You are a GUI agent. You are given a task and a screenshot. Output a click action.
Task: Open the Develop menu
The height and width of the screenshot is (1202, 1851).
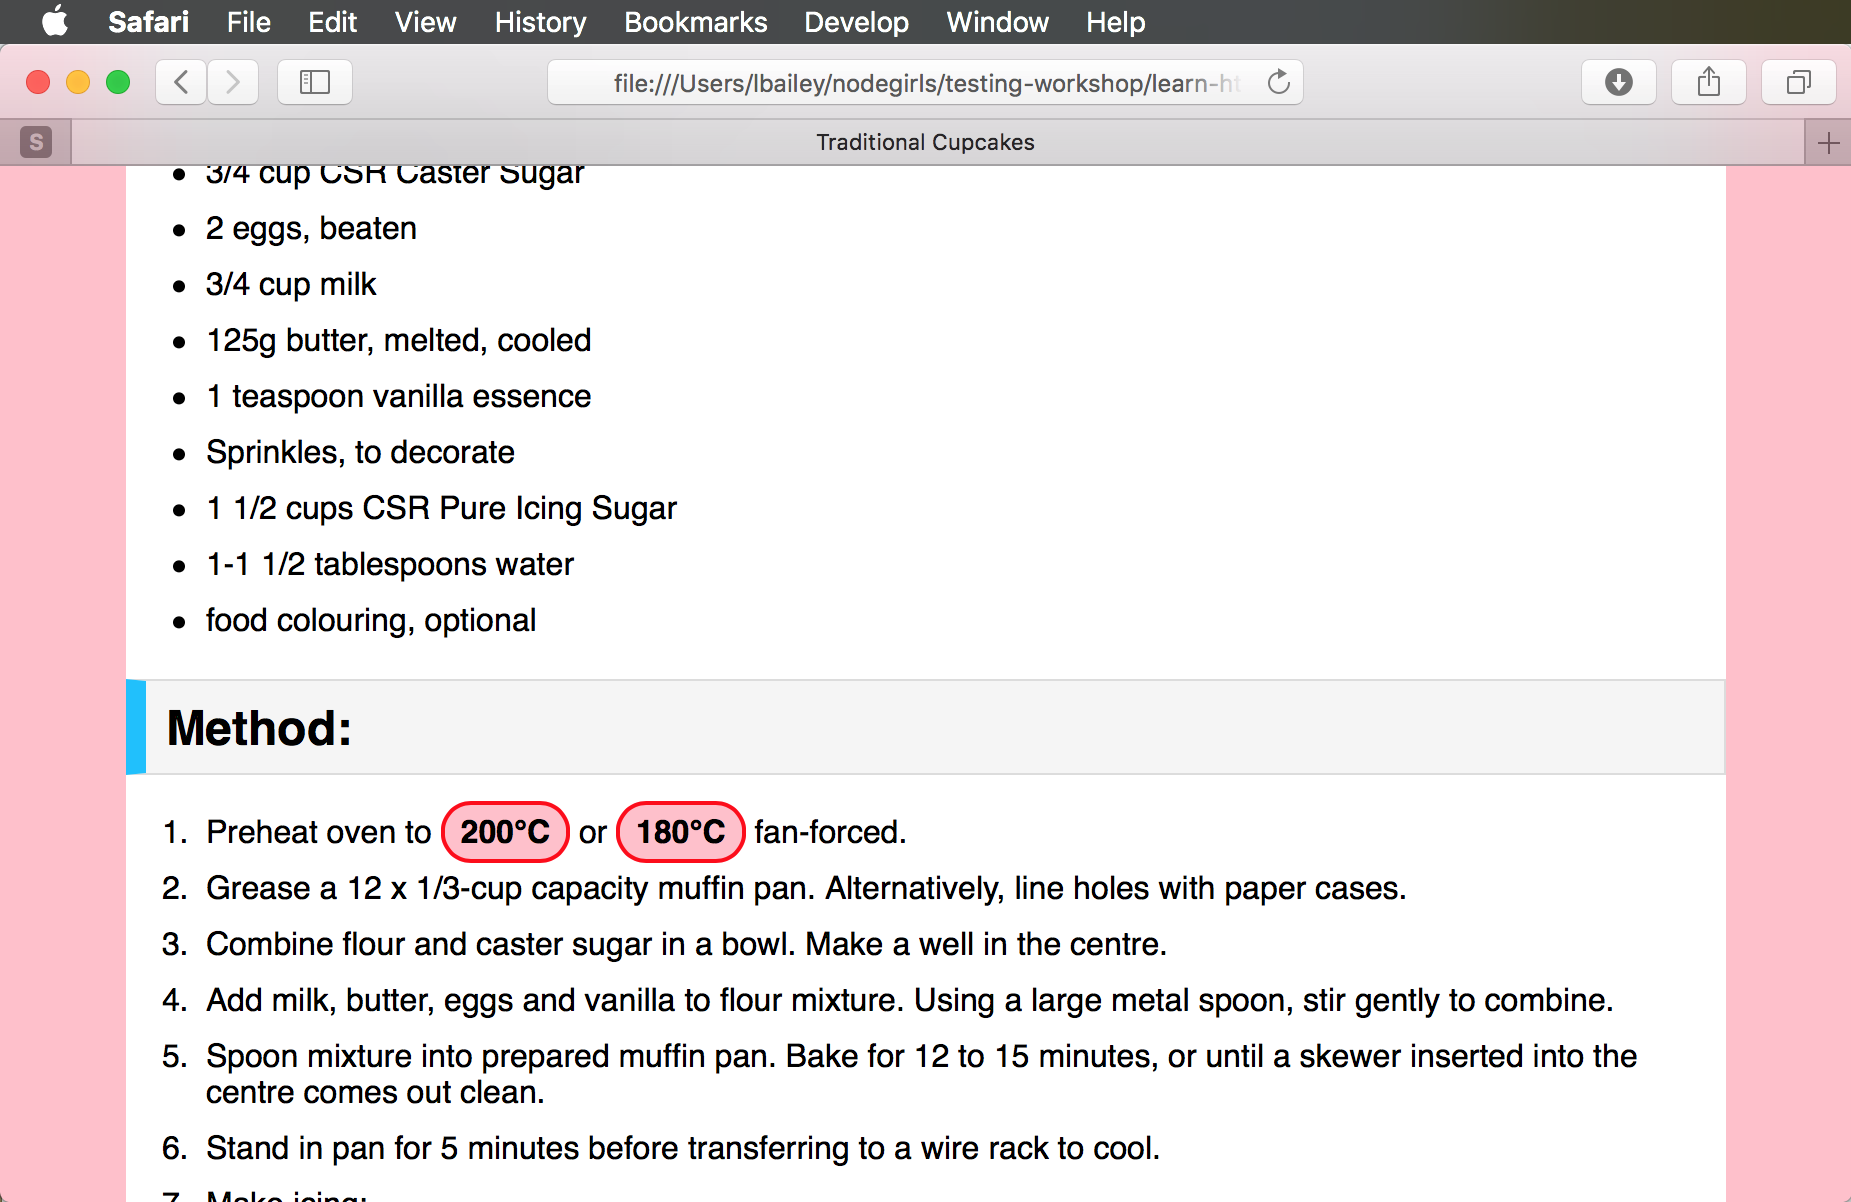point(856,21)
